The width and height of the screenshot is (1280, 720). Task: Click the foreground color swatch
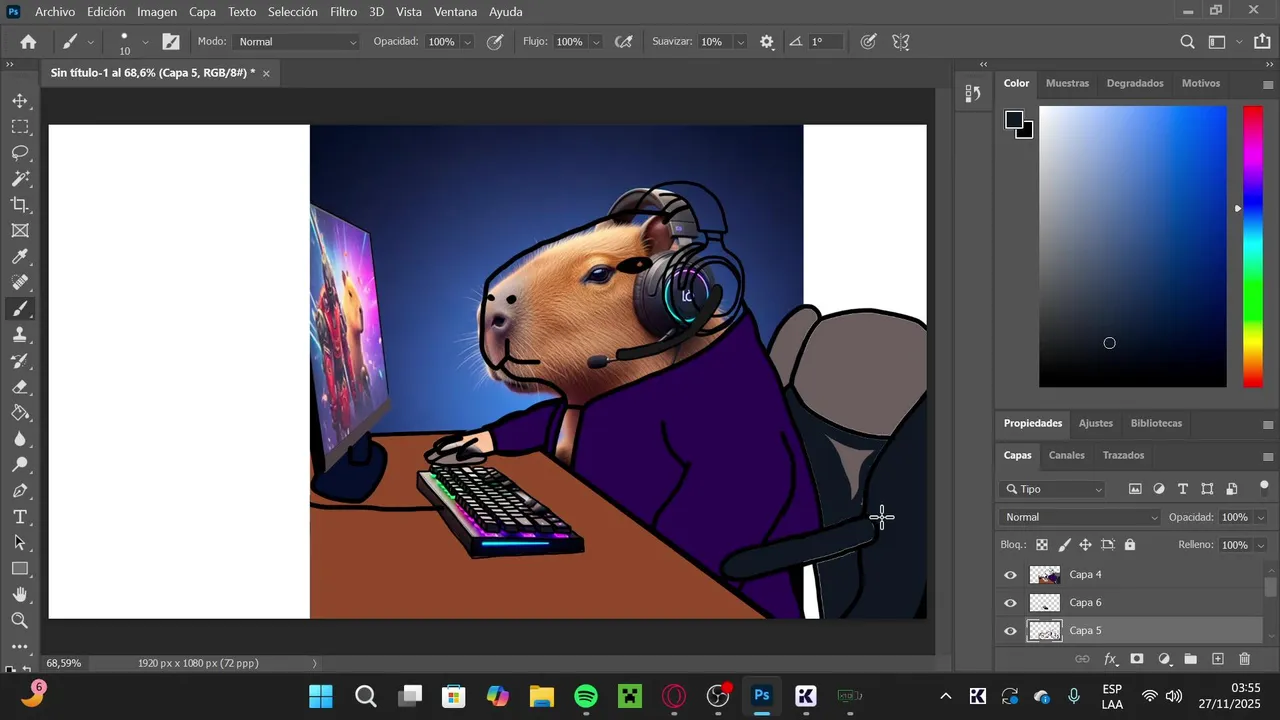click(1014, 120)
